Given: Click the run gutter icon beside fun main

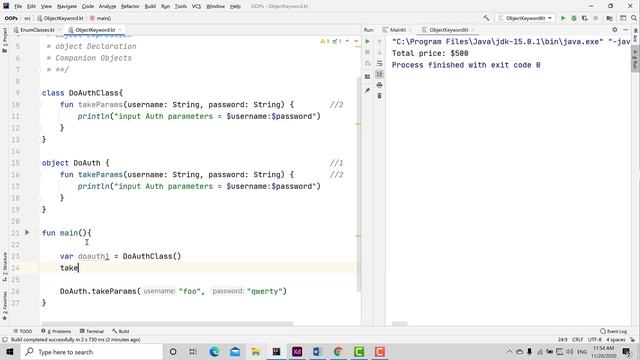Looking at the screenshot, I should coord(27,232).
